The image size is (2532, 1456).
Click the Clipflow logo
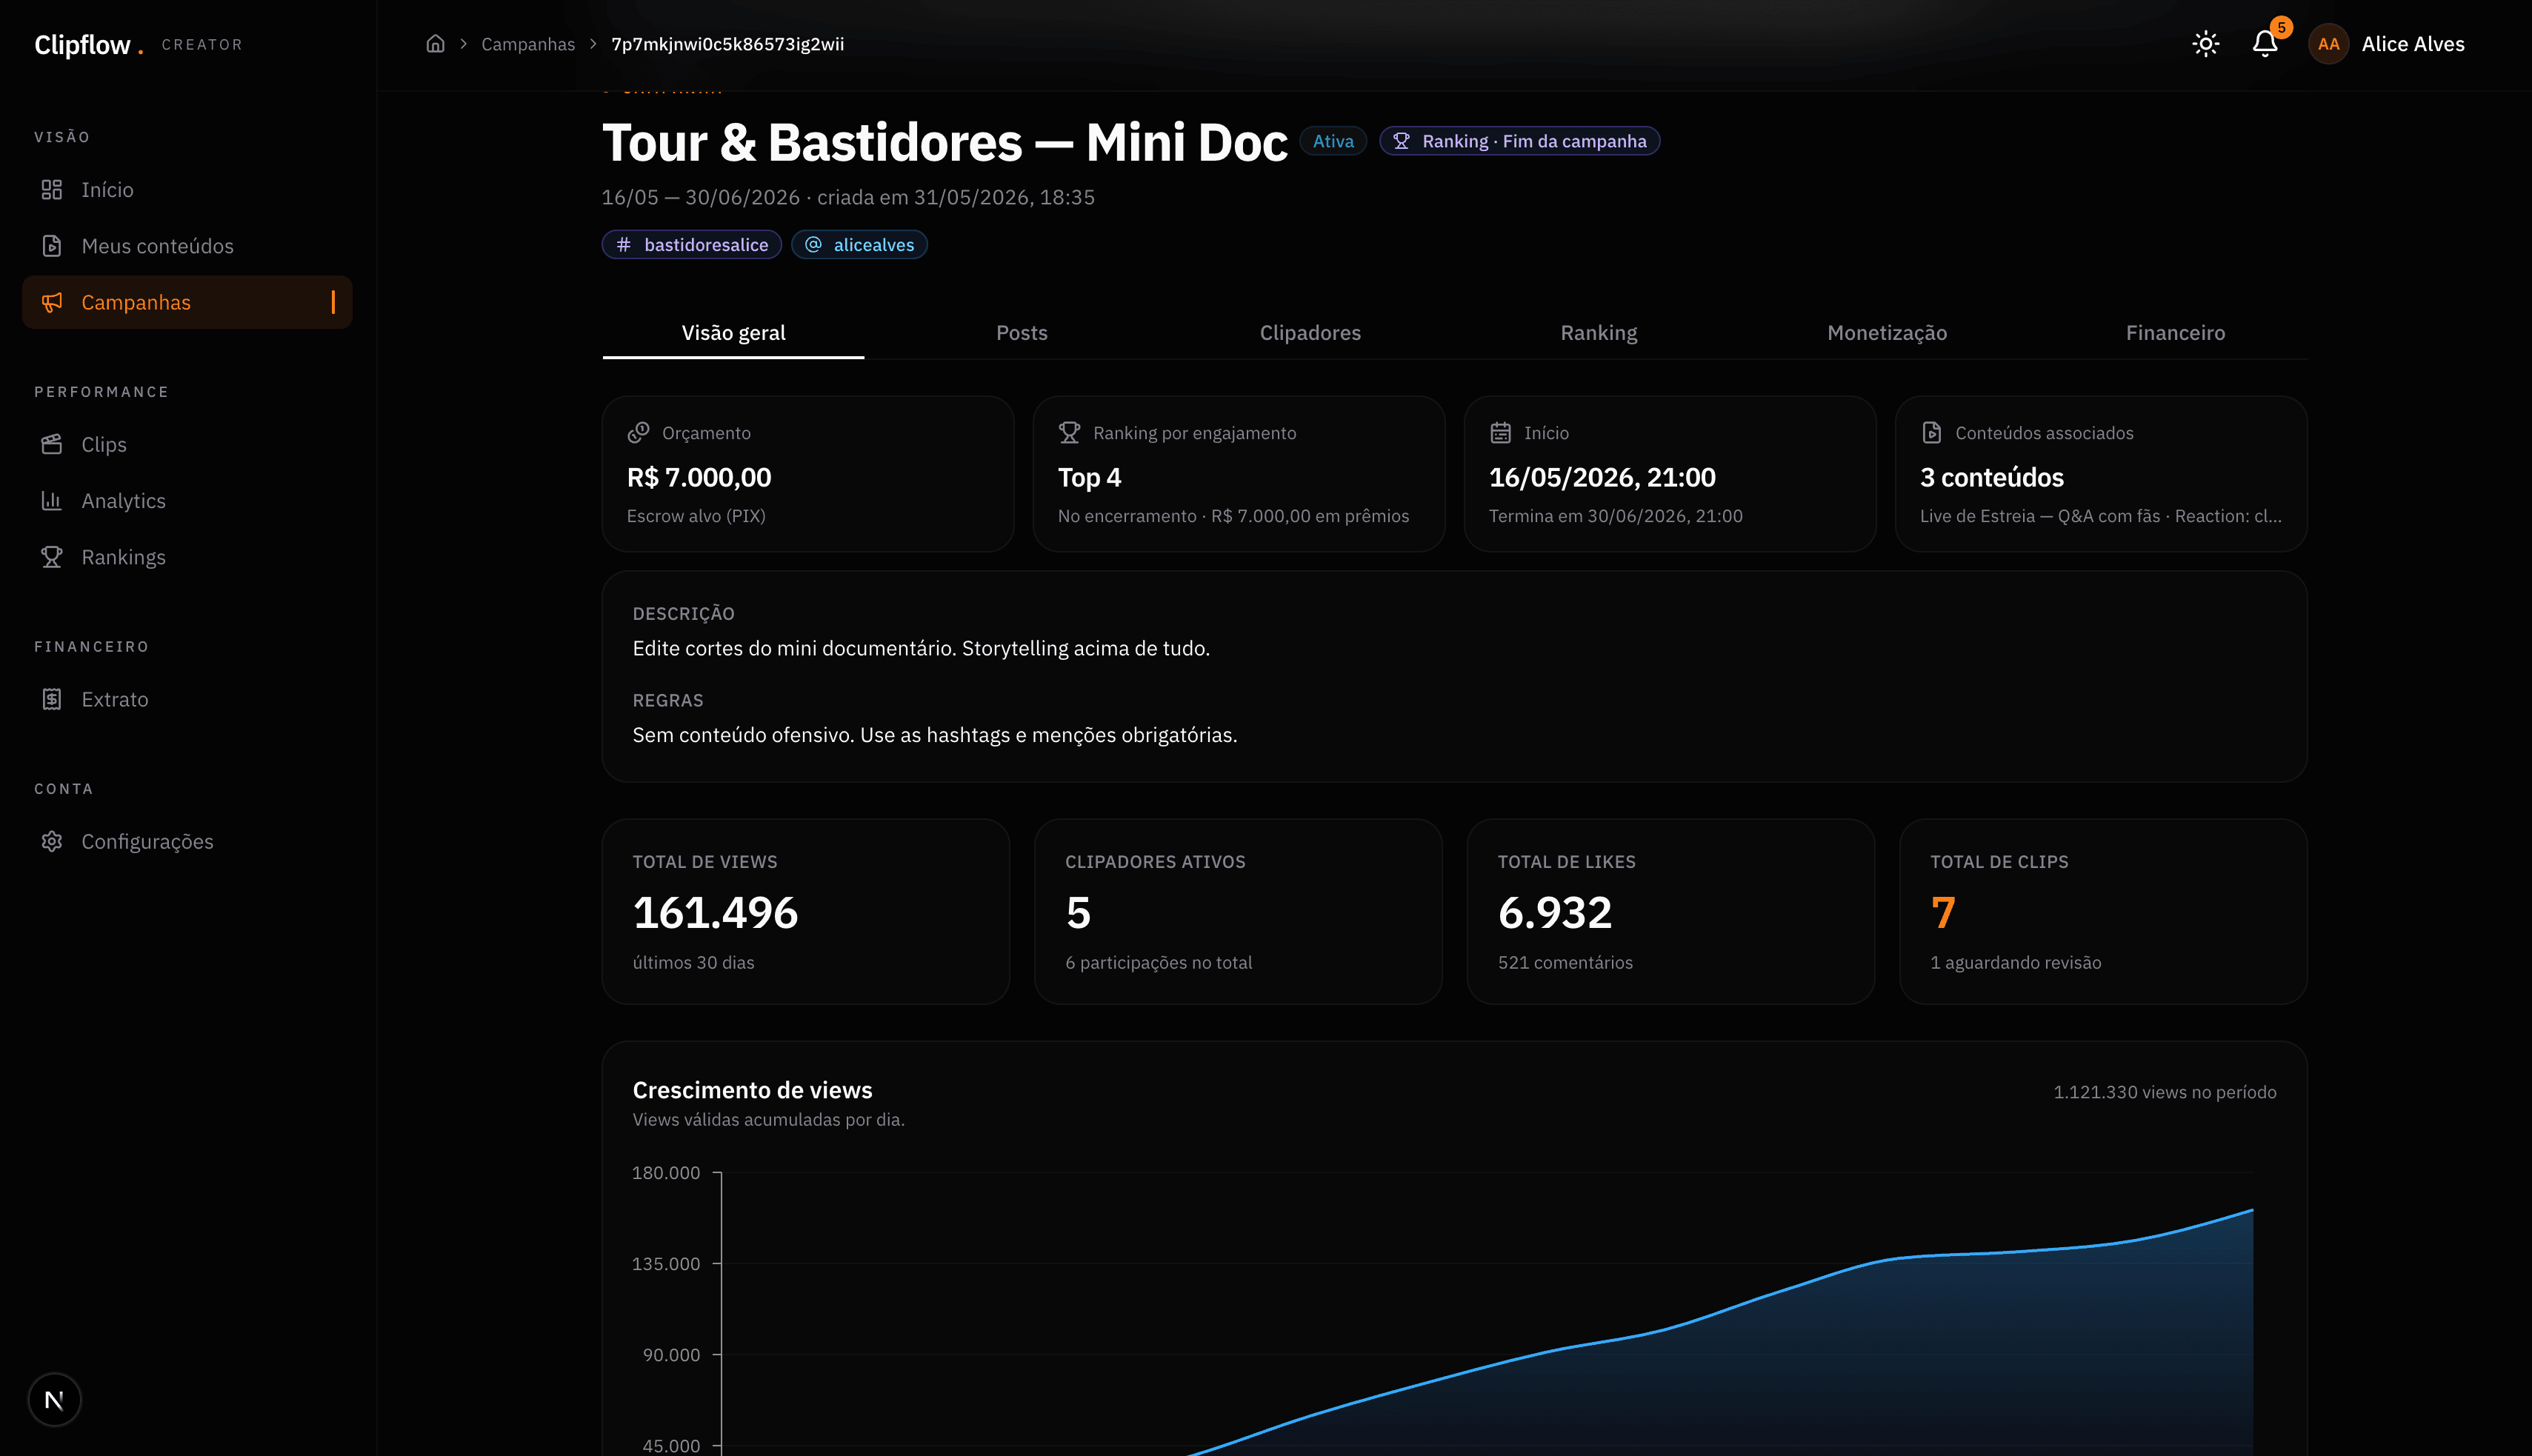click(x=89, y=45)
